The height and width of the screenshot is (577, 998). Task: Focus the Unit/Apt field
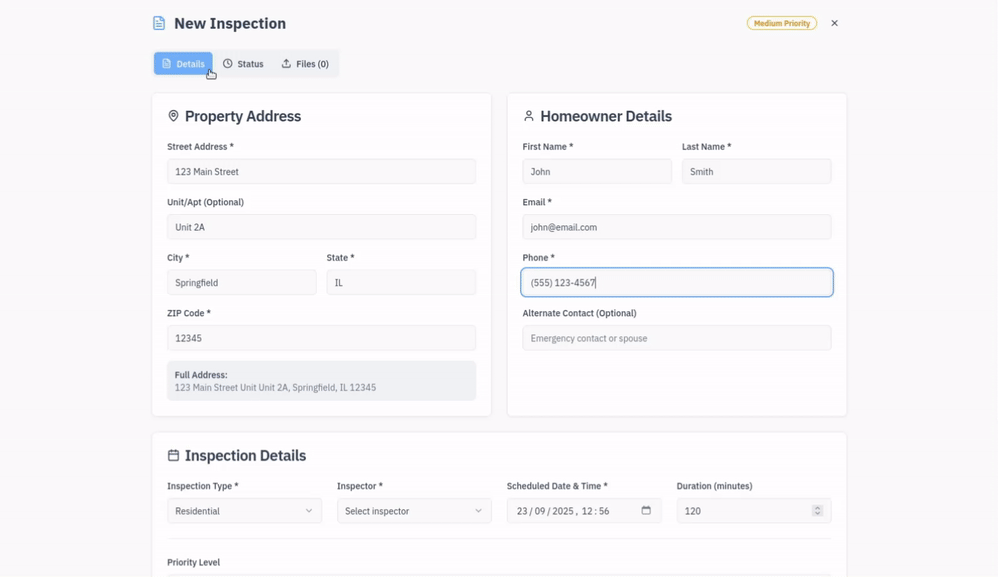321,227
